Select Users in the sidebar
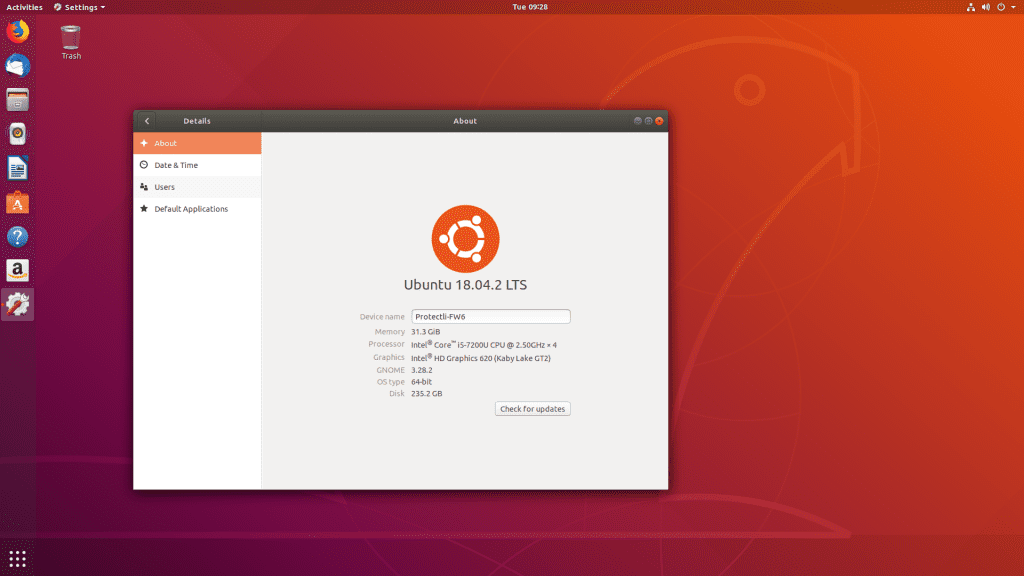 click(x=197, y=187)
